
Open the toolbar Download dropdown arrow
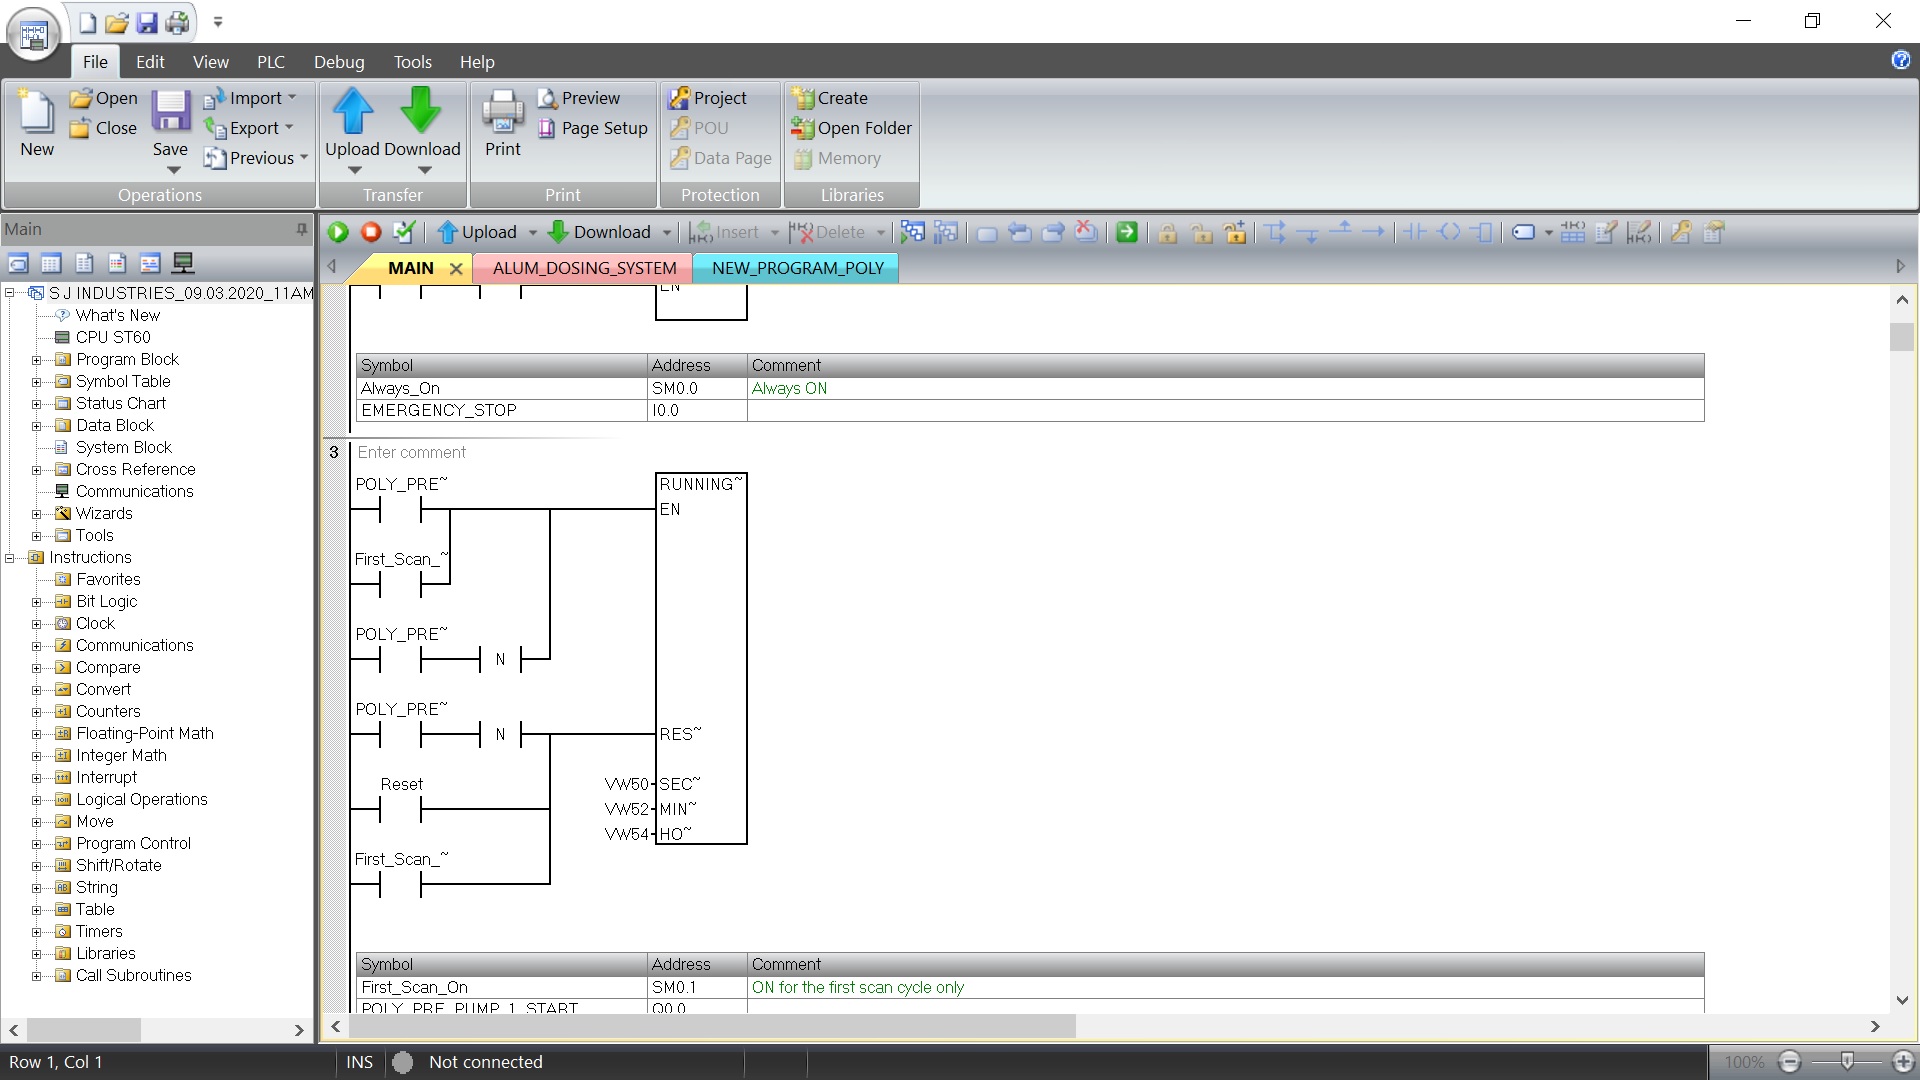coord(667,233)
